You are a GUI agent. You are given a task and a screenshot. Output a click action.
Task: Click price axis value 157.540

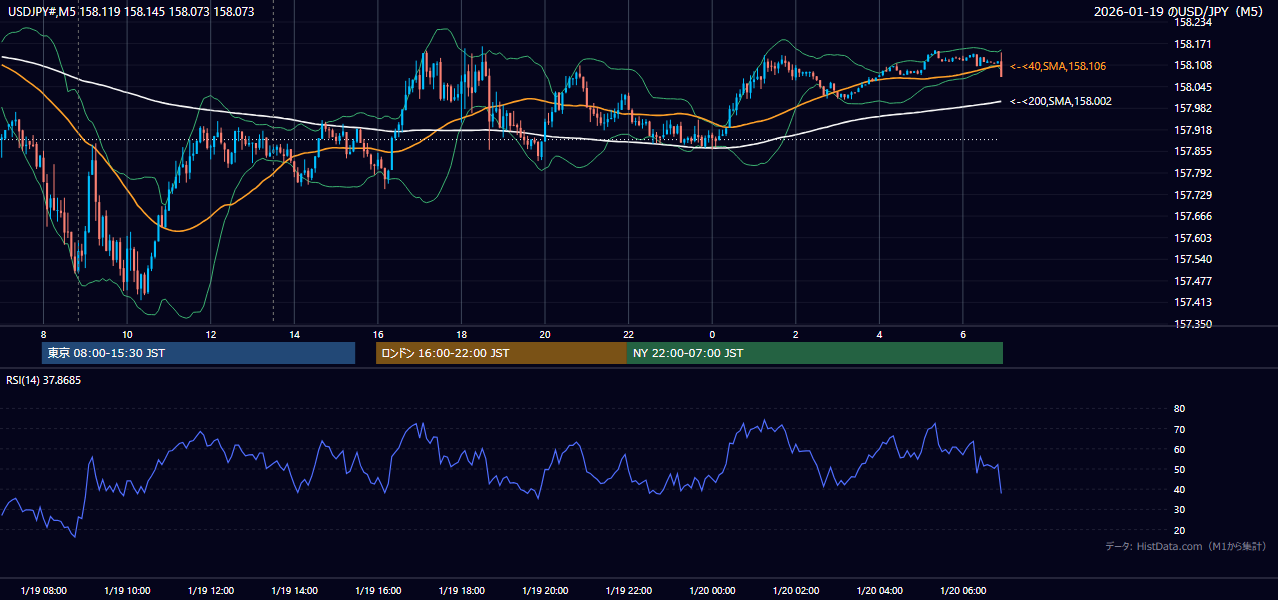point(1192,259)
